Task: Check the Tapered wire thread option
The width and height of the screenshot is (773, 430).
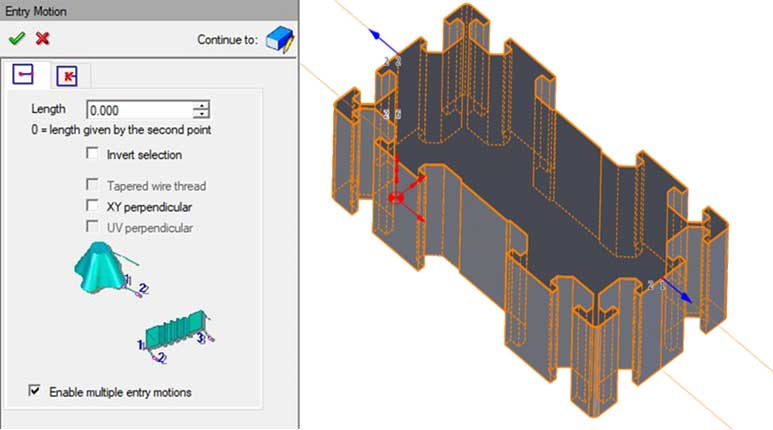Action: 93,185
